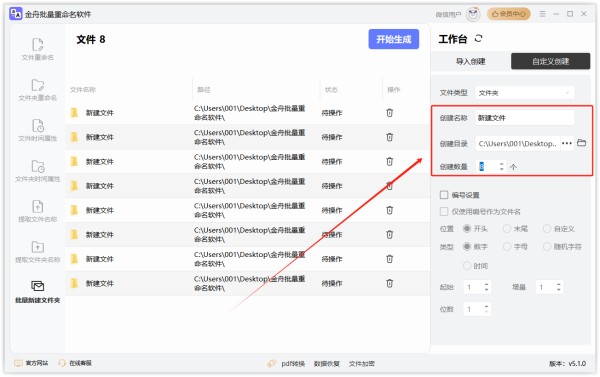Tick 仅使用编号作为文件名 checkbox
600x377 pixels.
[444, 211]
